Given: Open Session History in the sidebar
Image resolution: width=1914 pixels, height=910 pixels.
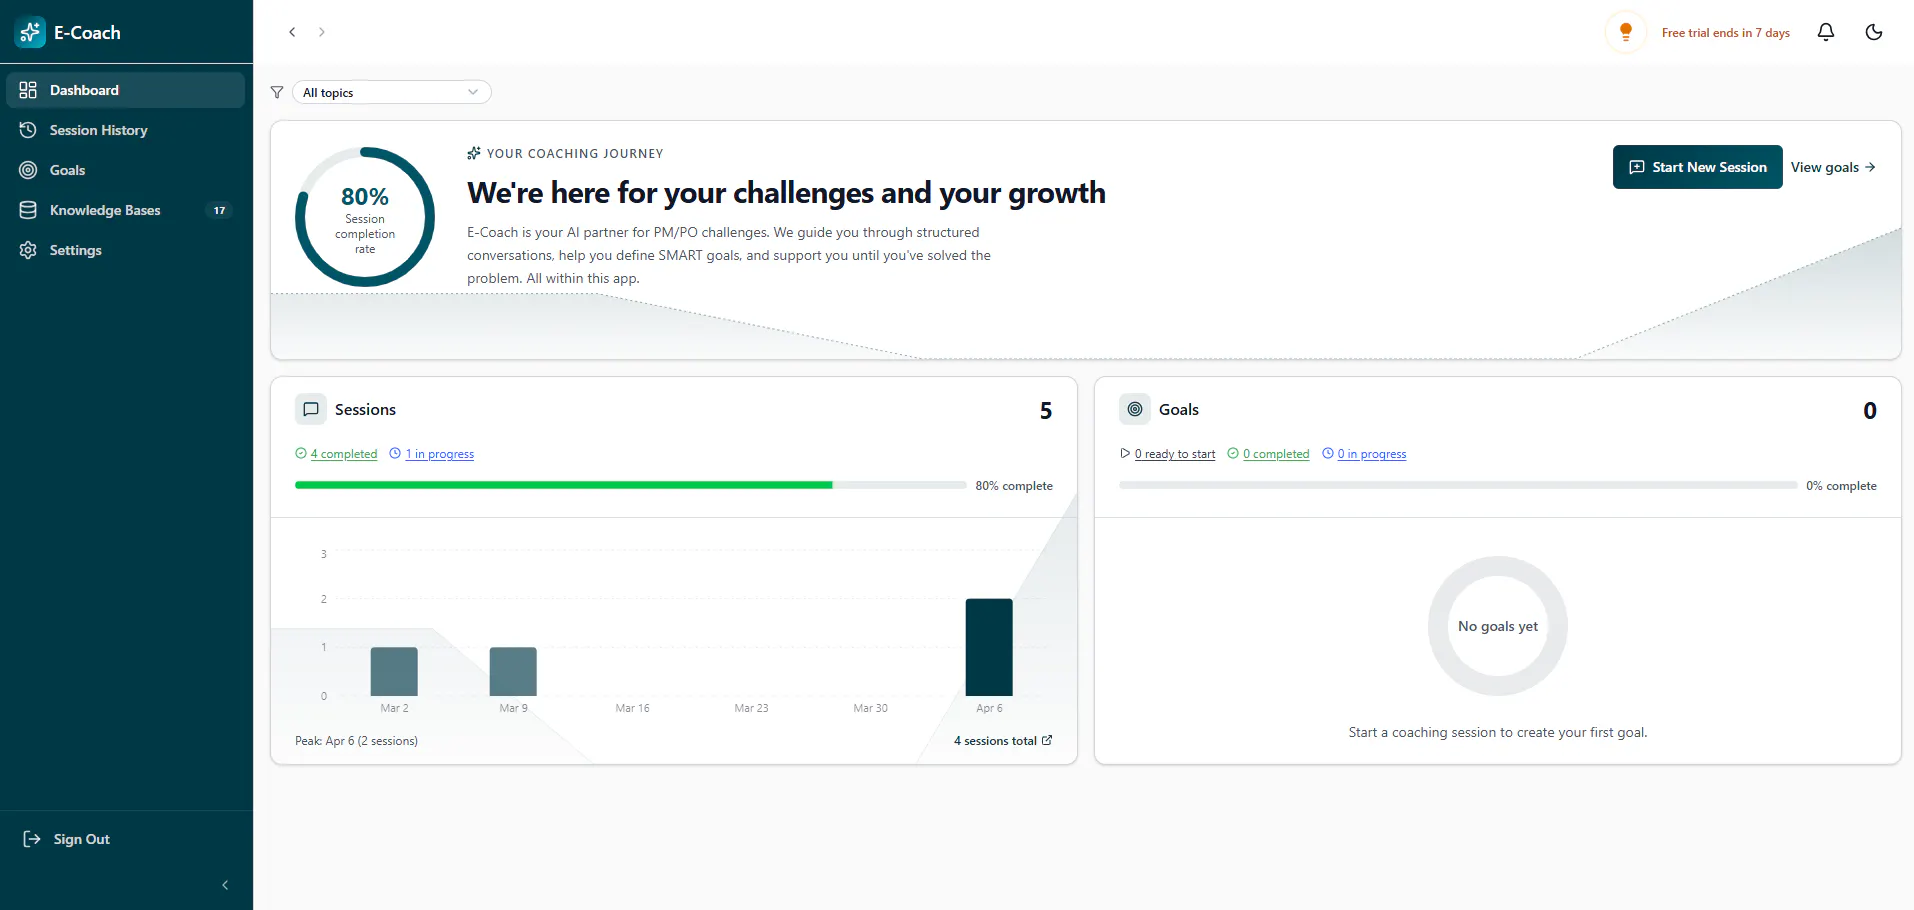Looking at the screenshot, I should coord(125,130).
